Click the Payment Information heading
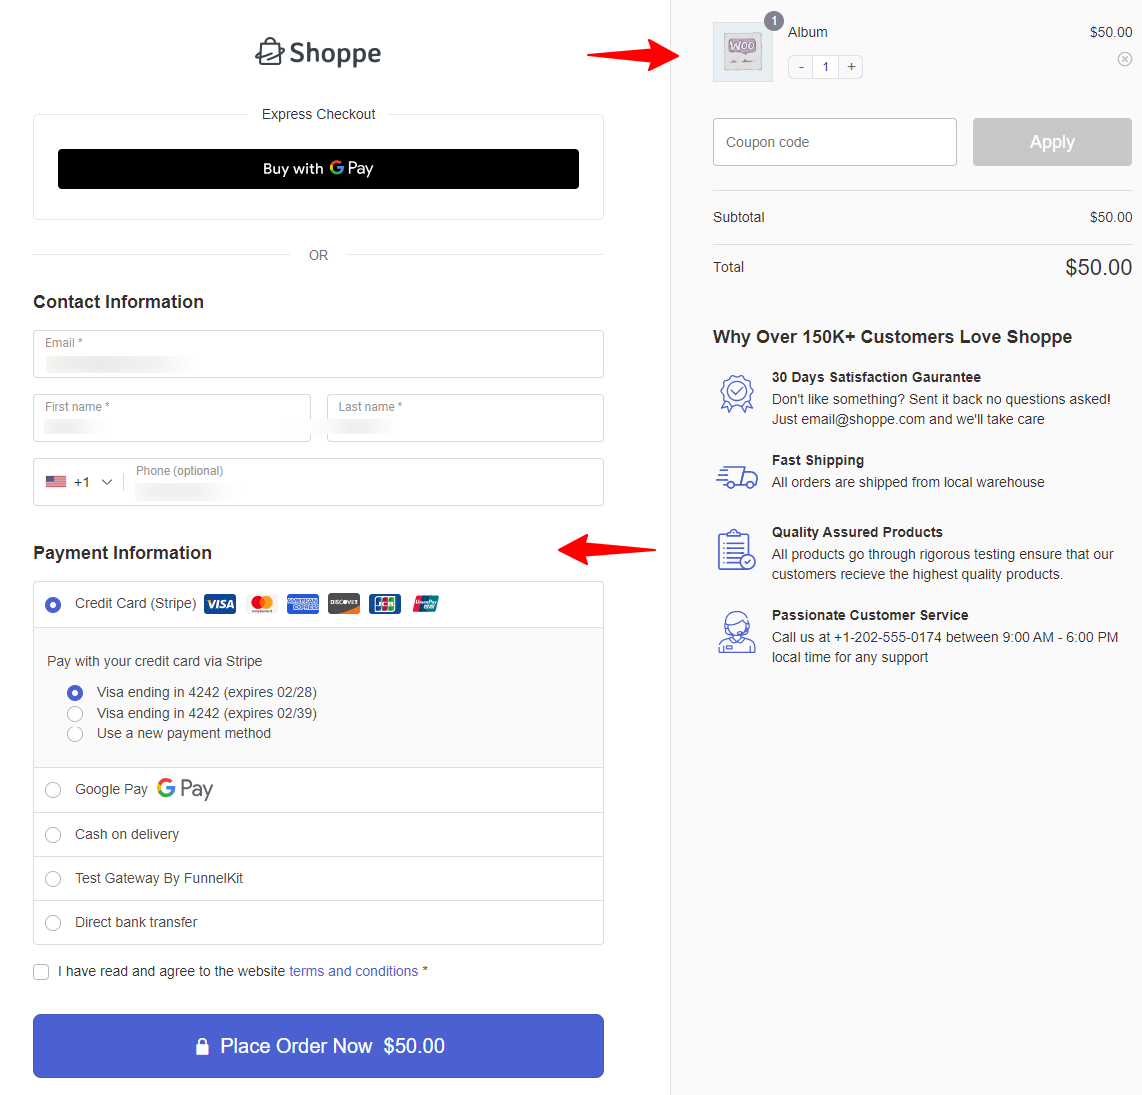 [122, 553]
